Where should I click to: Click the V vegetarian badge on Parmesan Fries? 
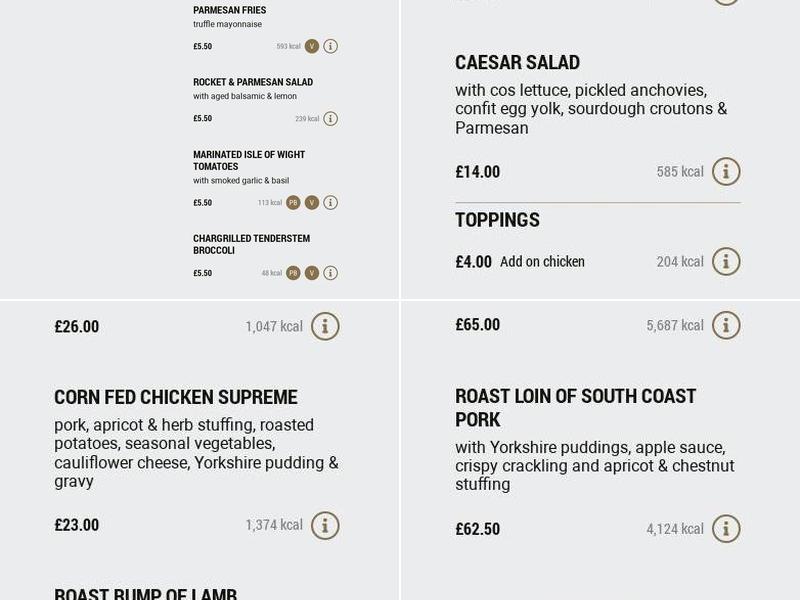(313, 45)
